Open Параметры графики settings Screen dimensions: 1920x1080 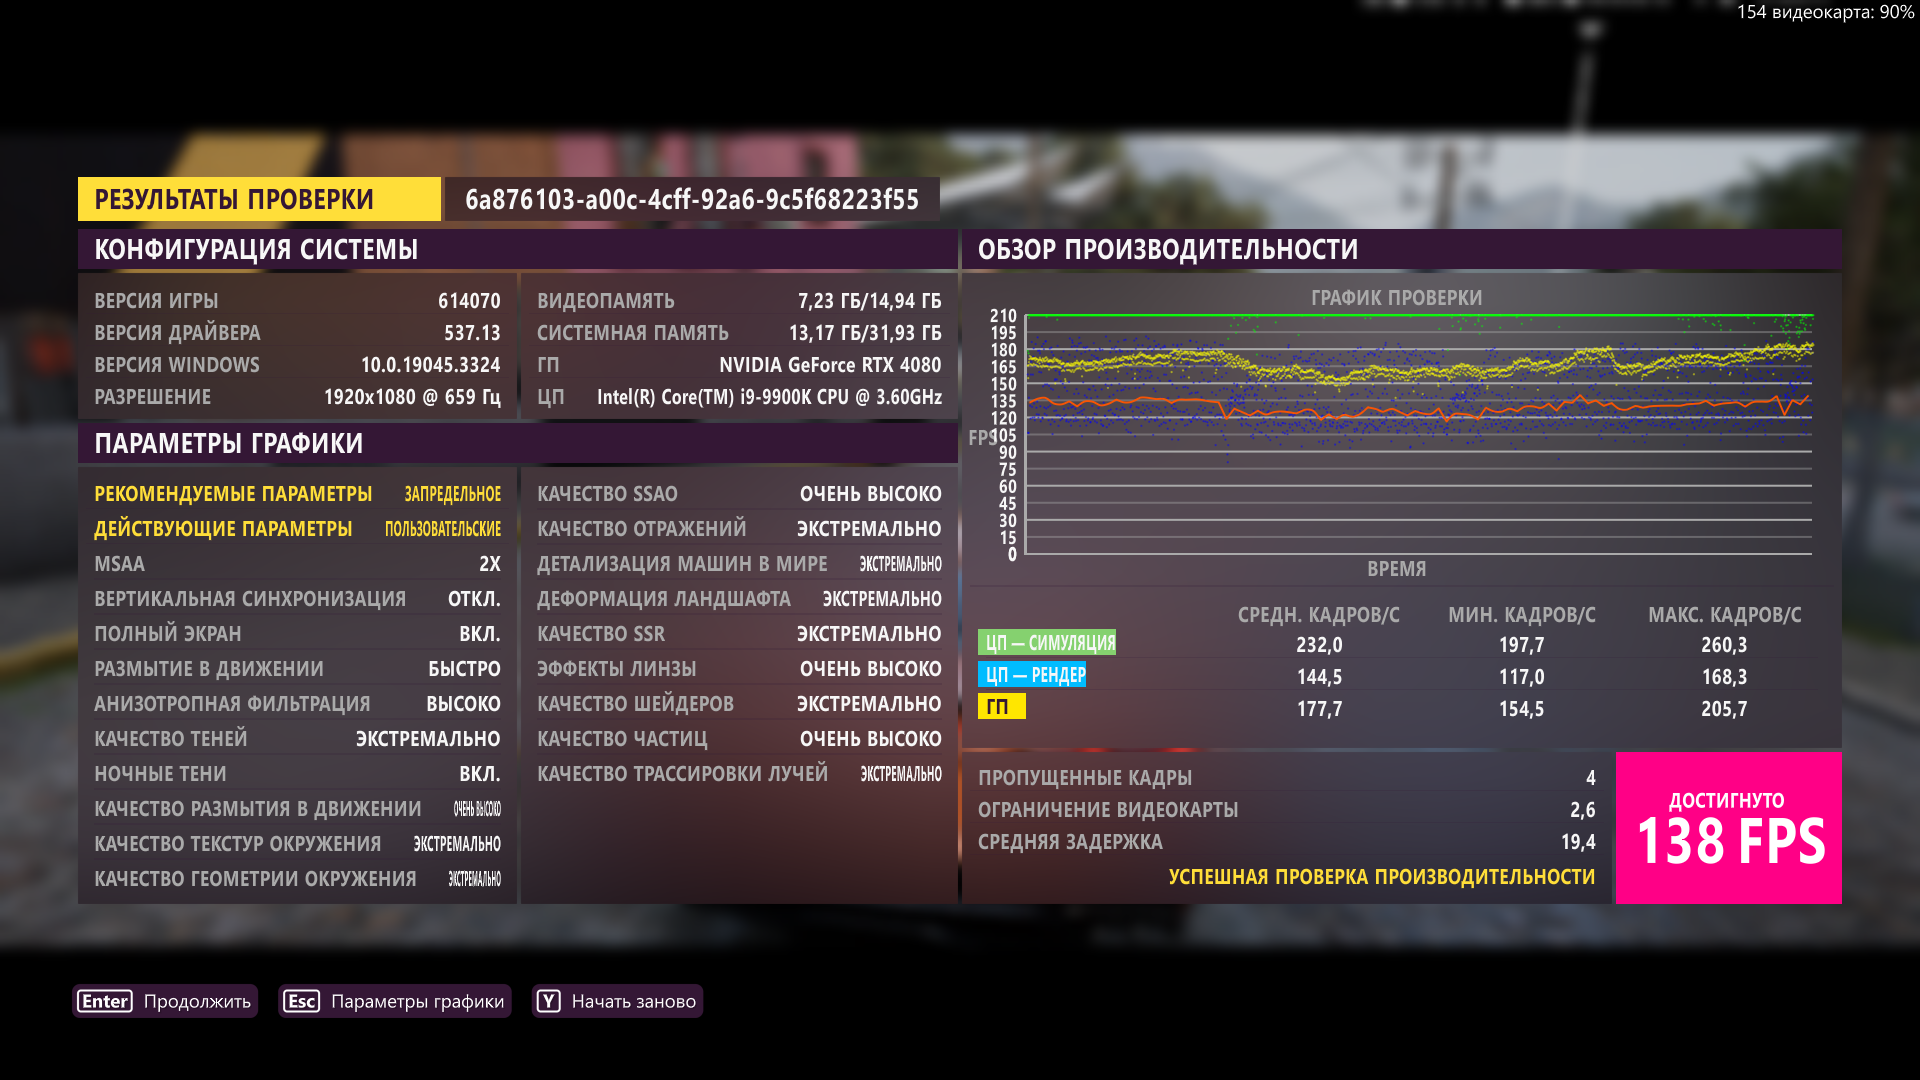click(417, 1001)
